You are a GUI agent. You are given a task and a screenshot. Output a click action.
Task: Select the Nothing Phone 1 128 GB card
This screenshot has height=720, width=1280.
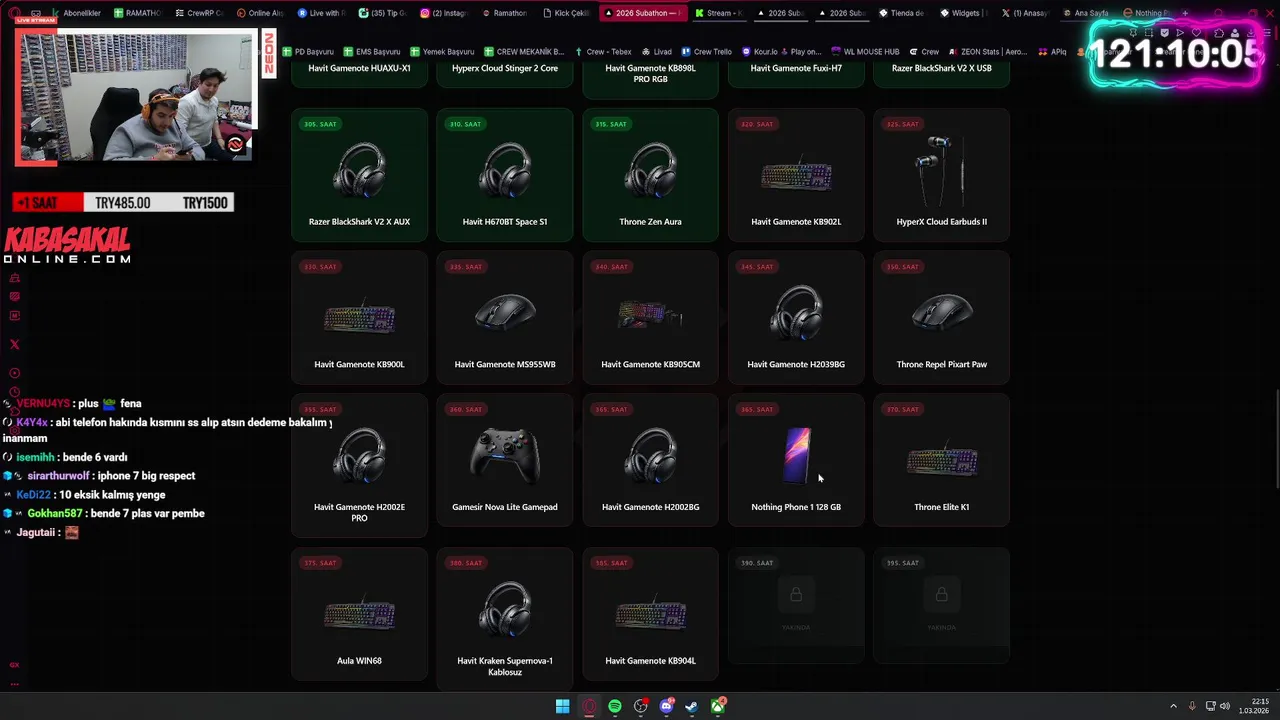click(x=796, y=466)
